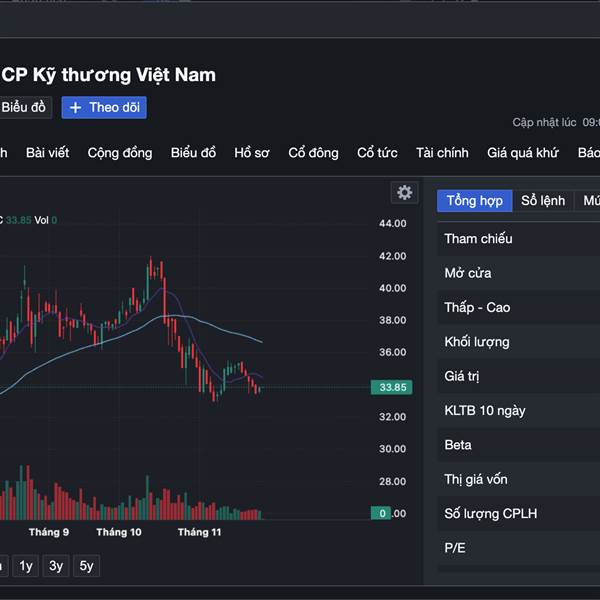
Task: Click the Biểu đồ button near title
Action: point(24,107)
